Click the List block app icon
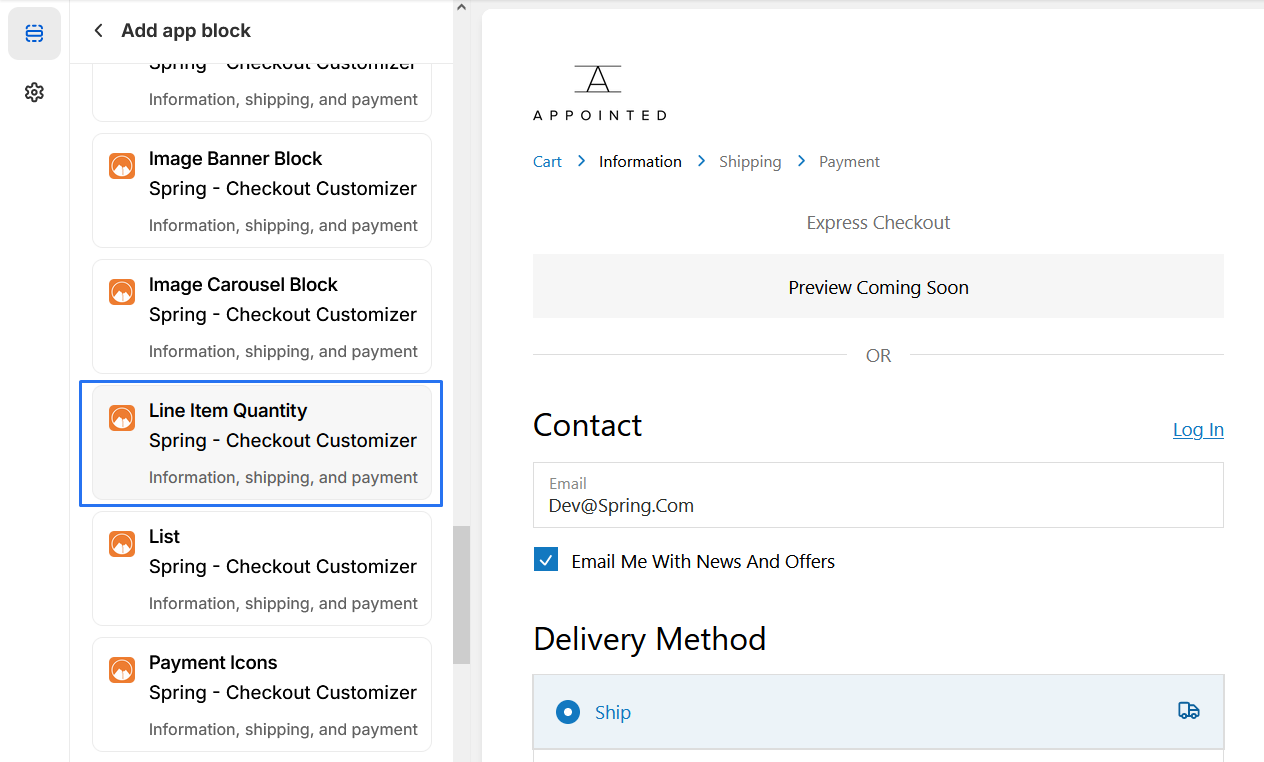 122,545
